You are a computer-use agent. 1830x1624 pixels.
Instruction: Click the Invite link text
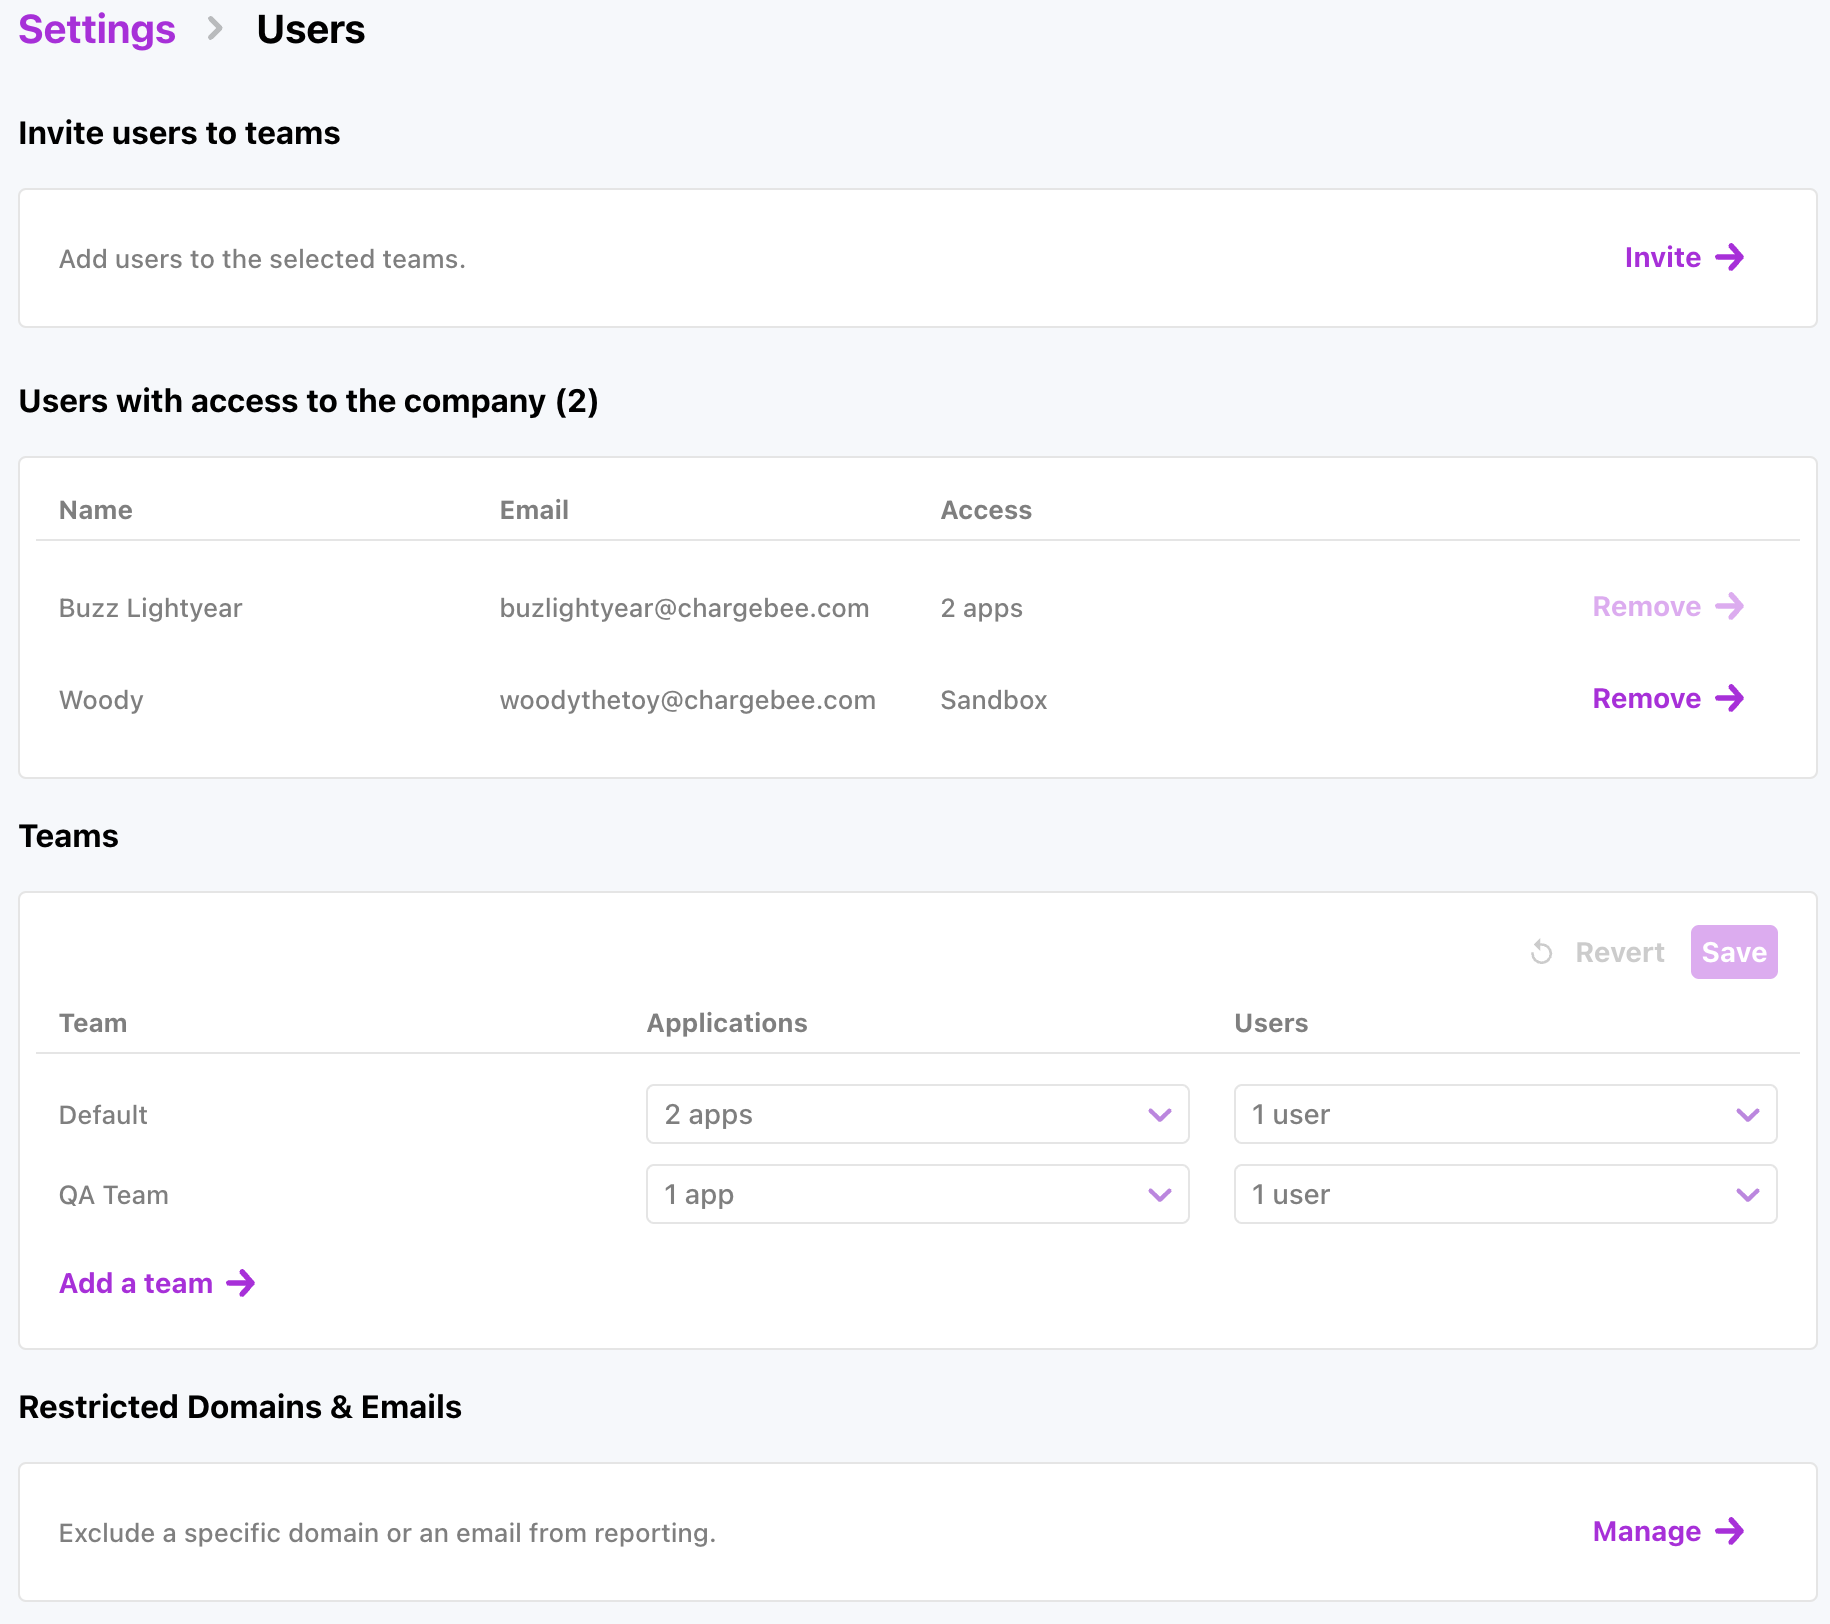click(x=1662, y=258)
